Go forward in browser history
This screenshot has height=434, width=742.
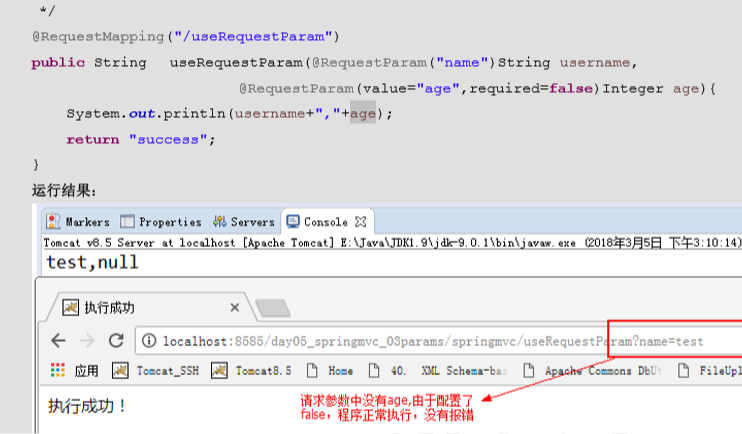pos(87,341)
